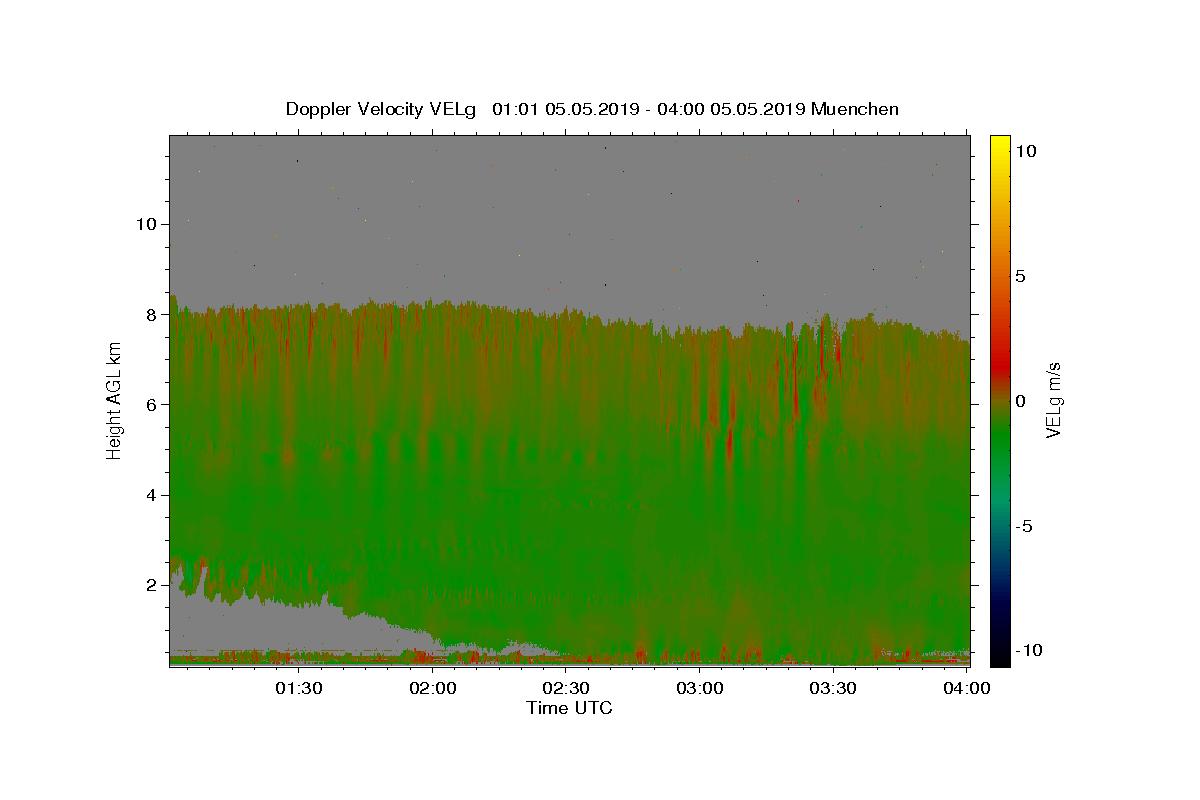Click the colorbar tick label -10
Viewport: 1200px width, 800px height.
(x=1027, y=651)
